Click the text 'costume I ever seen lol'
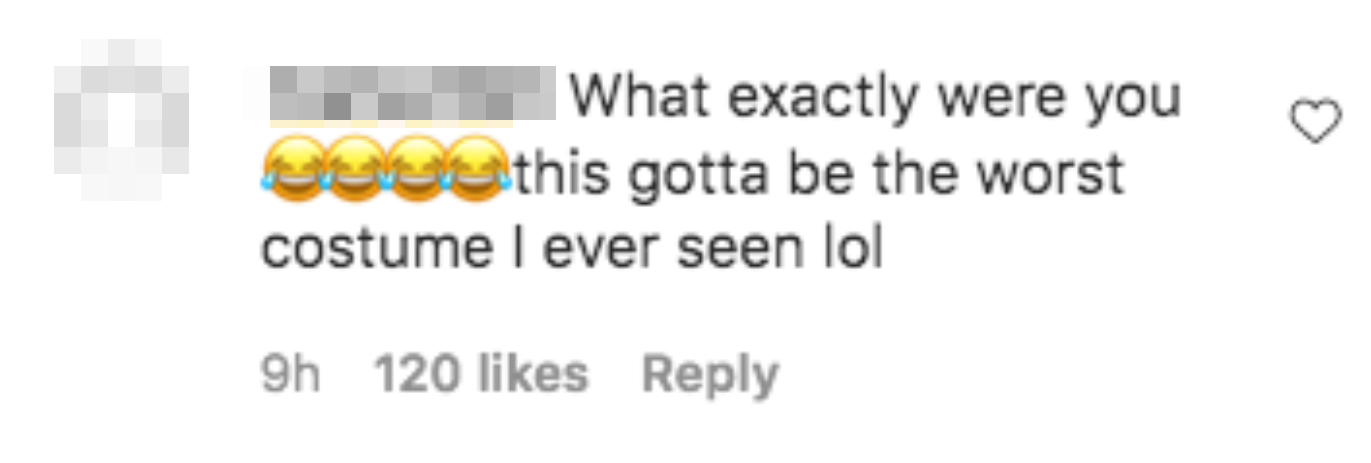The height and width of the screenshot is (463, 1371). 572,249
